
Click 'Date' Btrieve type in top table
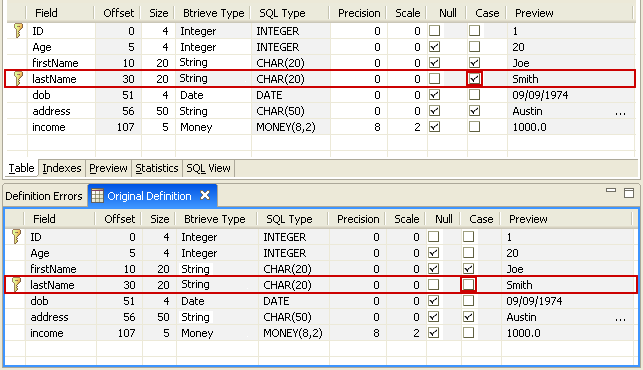192,95
